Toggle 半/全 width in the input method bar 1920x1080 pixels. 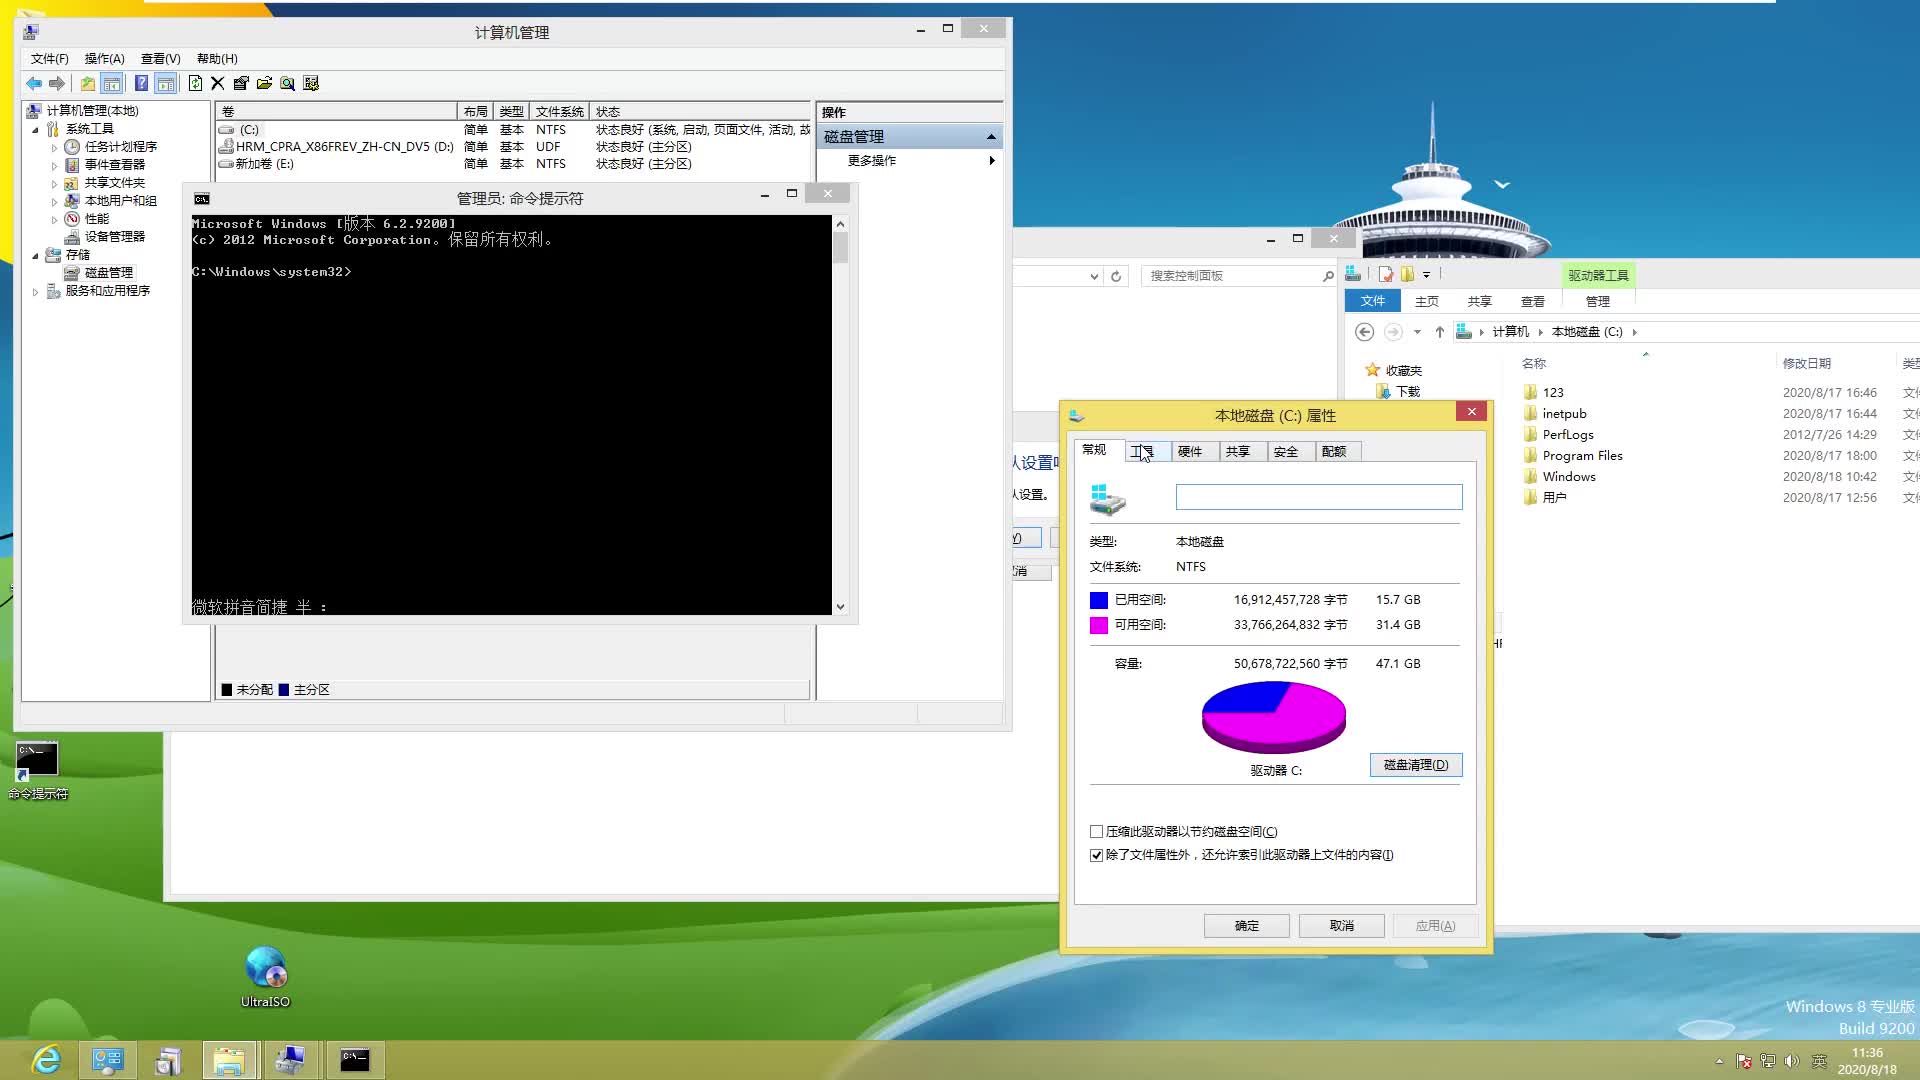point(307,607)
